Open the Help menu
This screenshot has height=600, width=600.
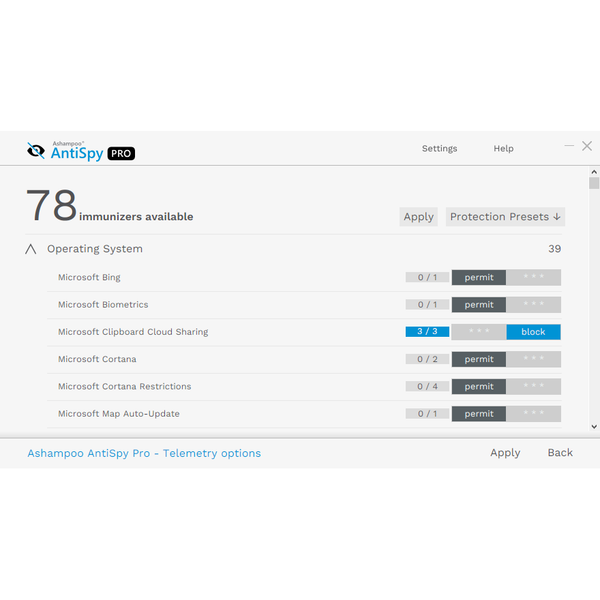[x=503, y=148]
